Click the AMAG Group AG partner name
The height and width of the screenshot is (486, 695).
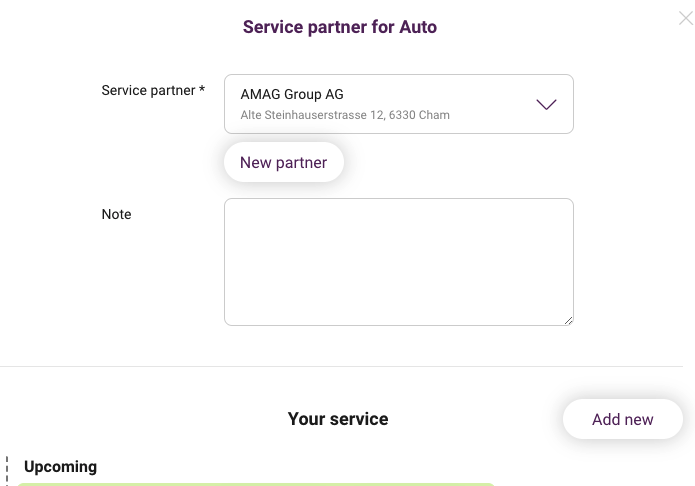[292, 94]
